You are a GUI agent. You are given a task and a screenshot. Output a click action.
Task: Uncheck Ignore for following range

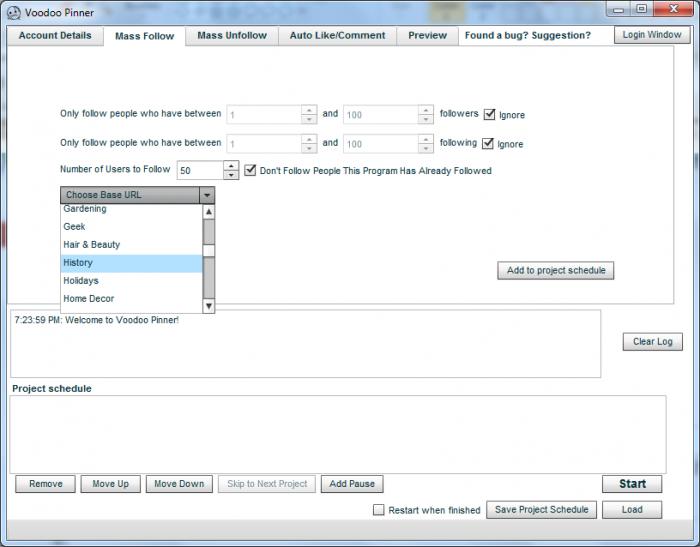click(488, 143)
